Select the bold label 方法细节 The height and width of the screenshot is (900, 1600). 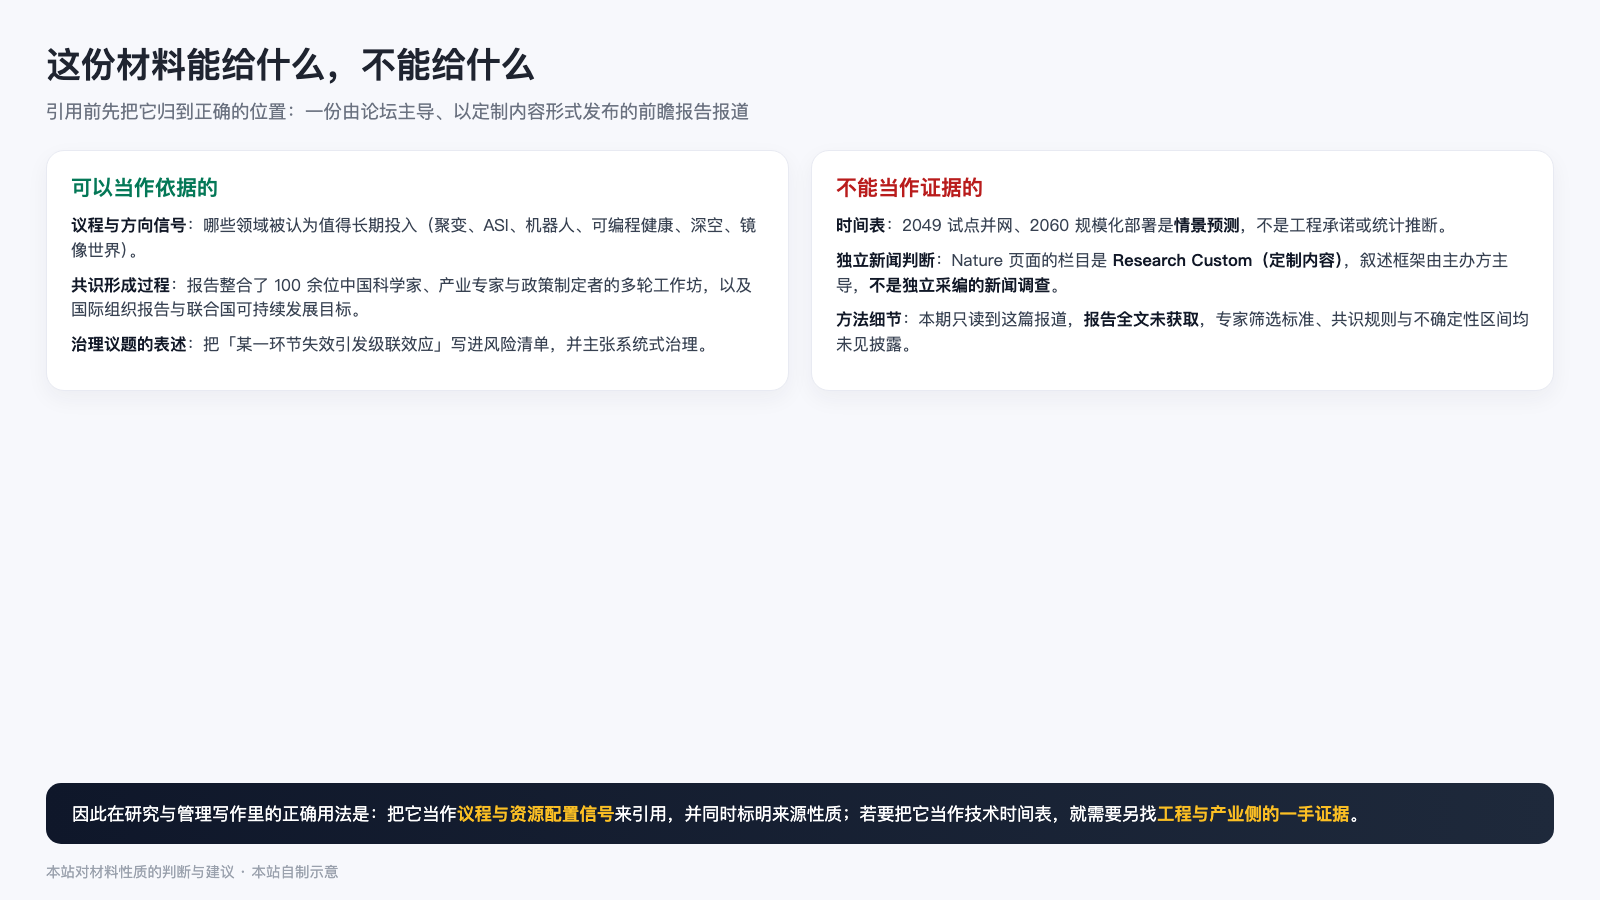[869, 319]
